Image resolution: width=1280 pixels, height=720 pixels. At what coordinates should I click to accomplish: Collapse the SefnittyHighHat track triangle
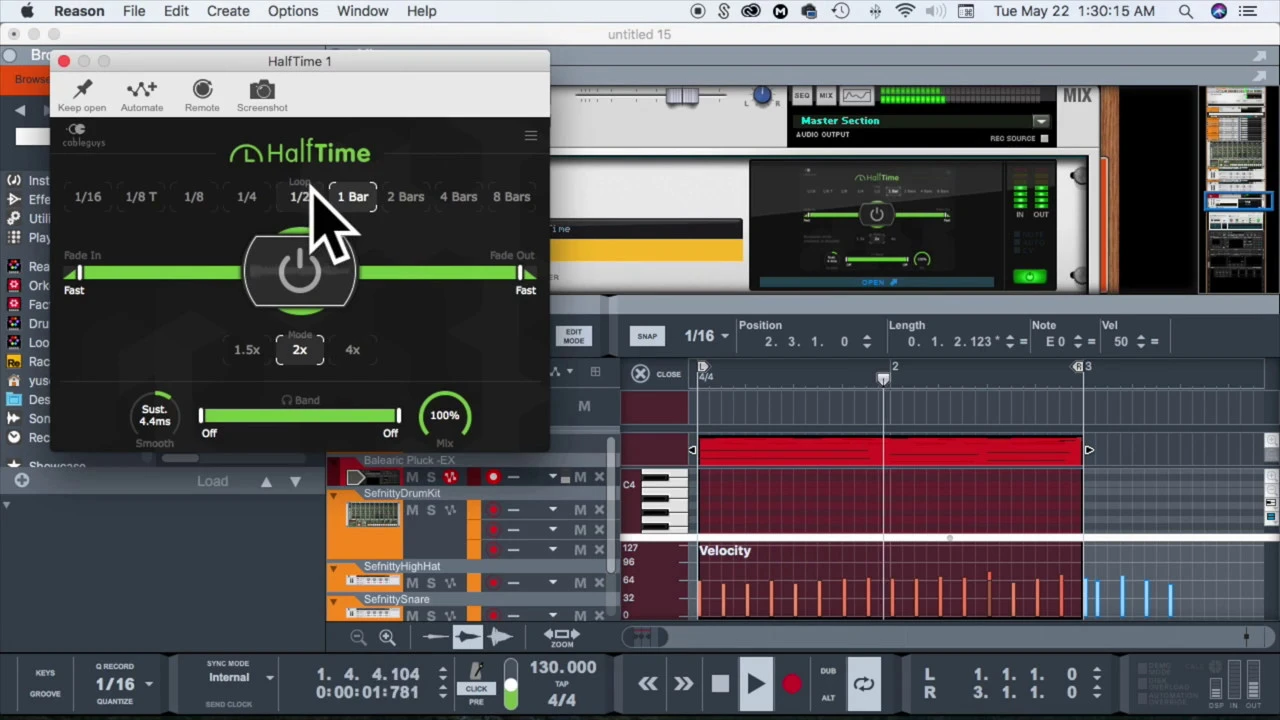click(x=334, y=567)
